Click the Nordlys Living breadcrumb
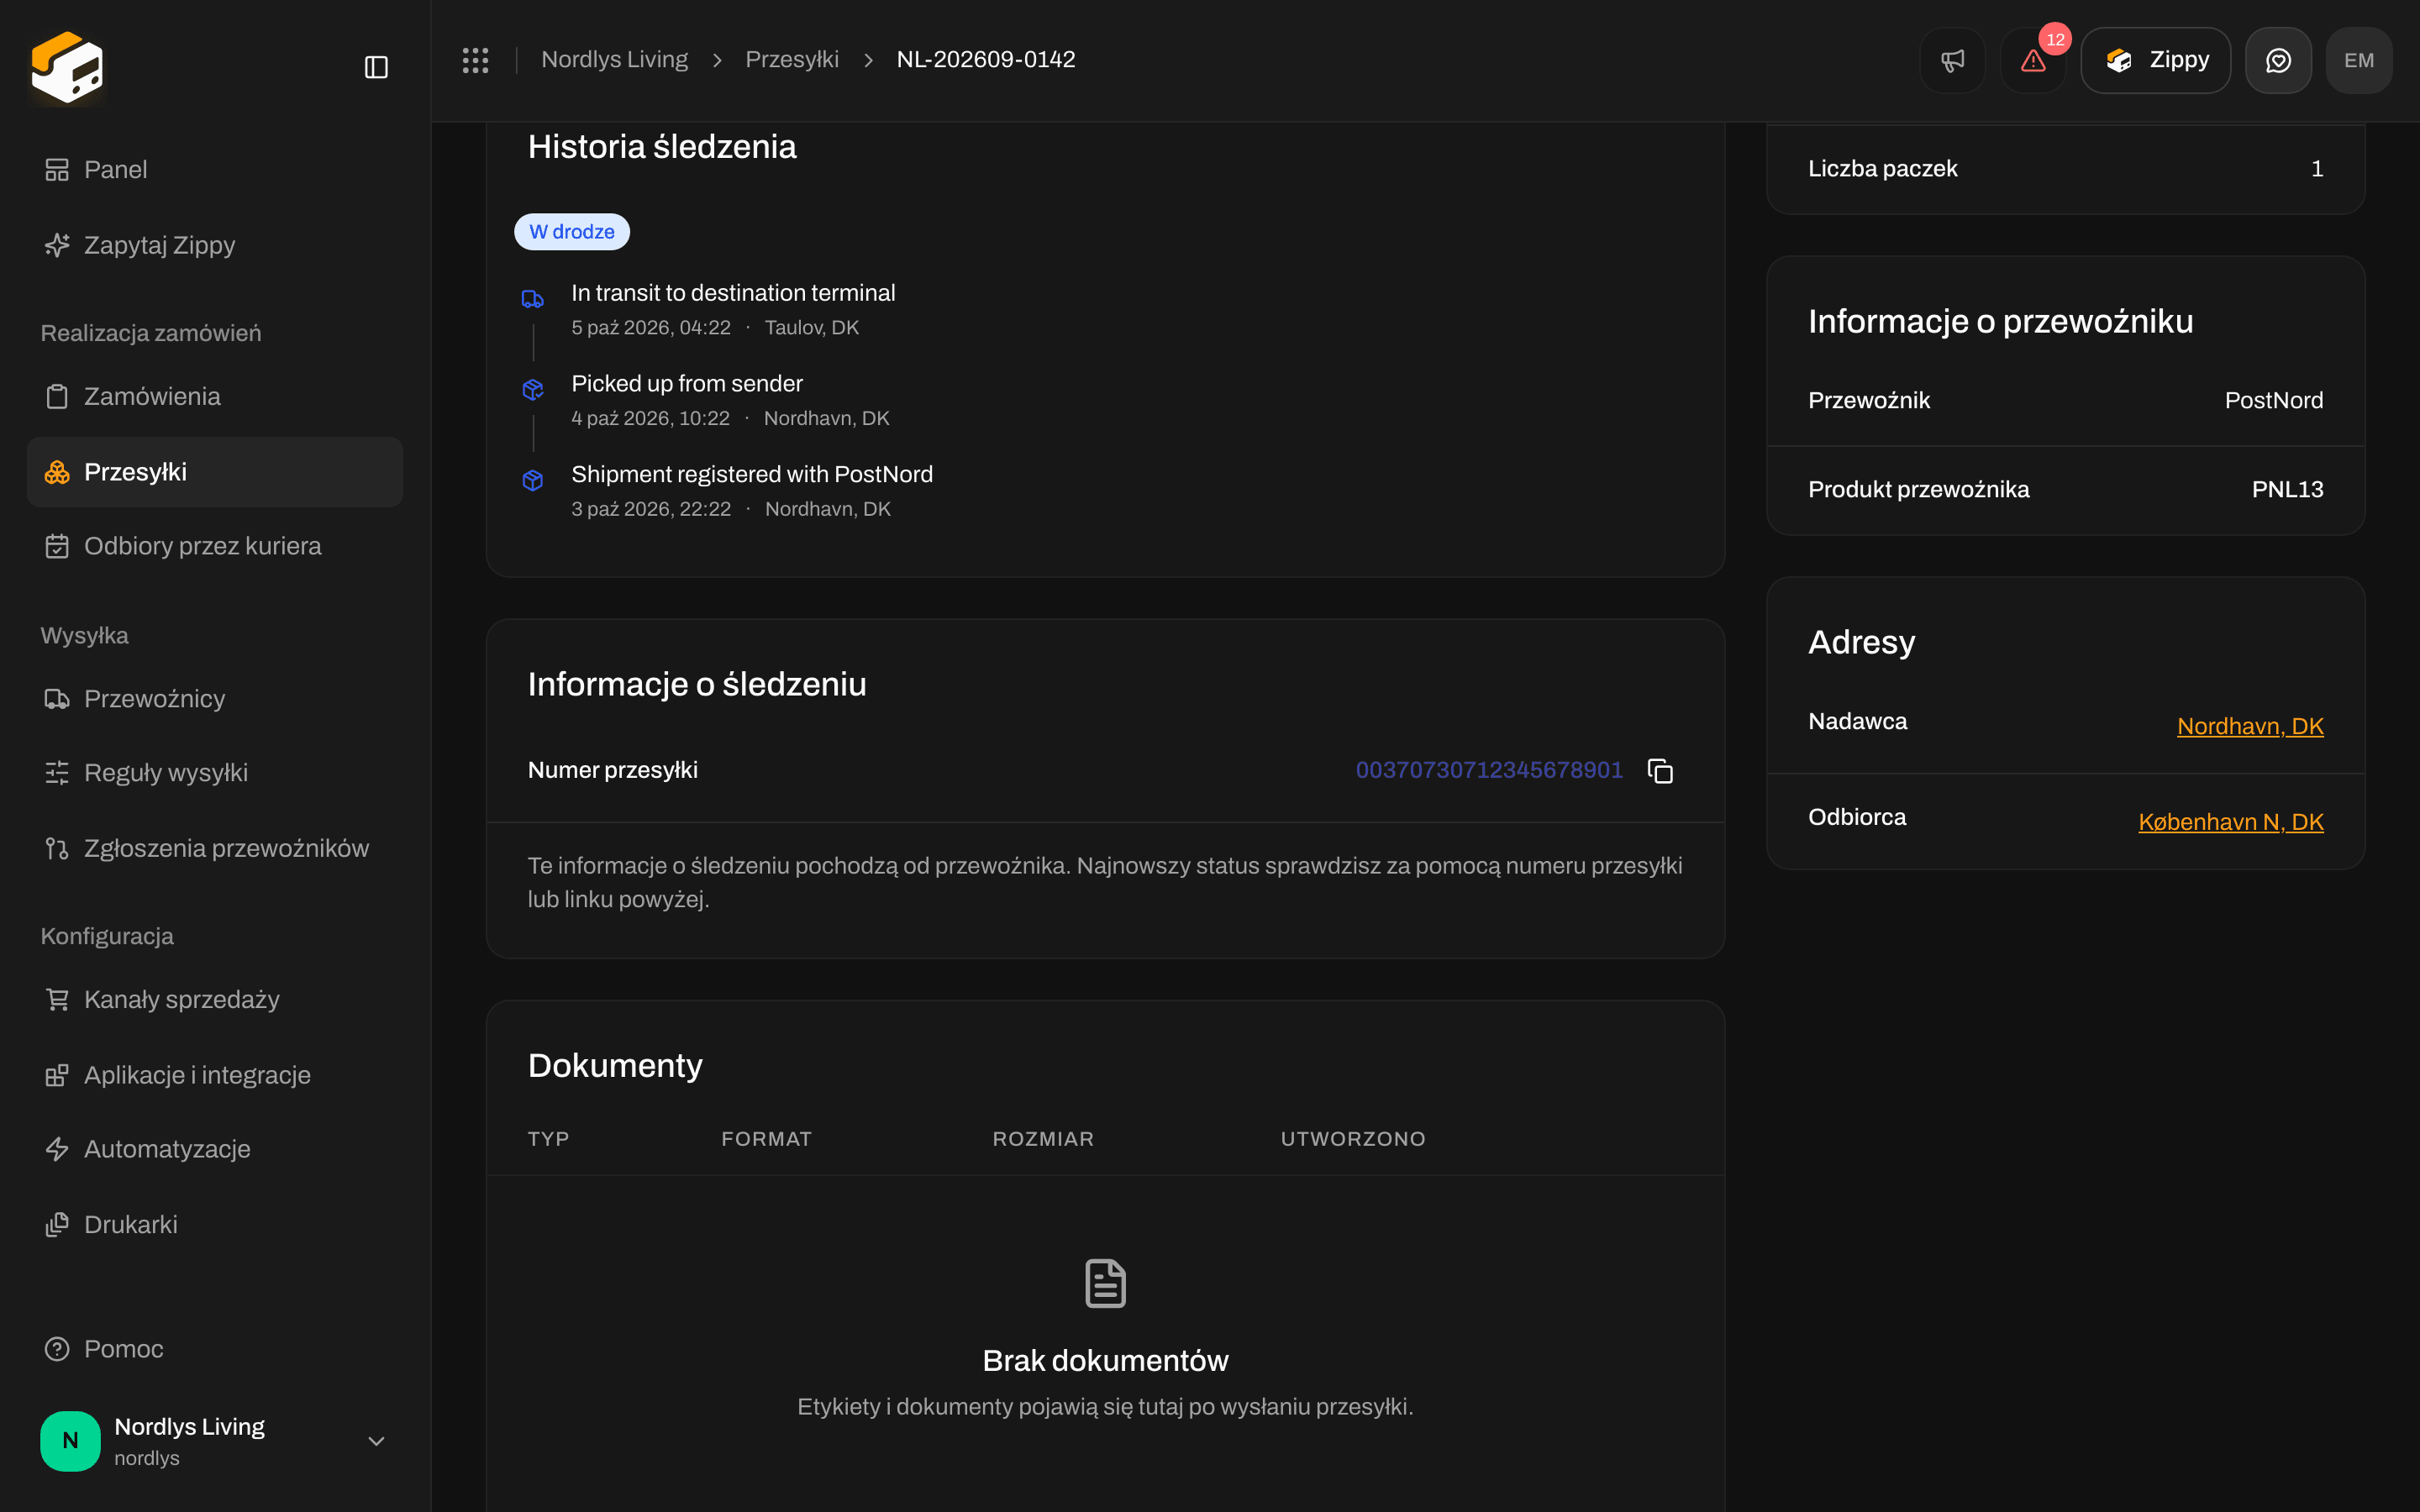Viewport: 2420px width, 1512px height. coord(614,59)
